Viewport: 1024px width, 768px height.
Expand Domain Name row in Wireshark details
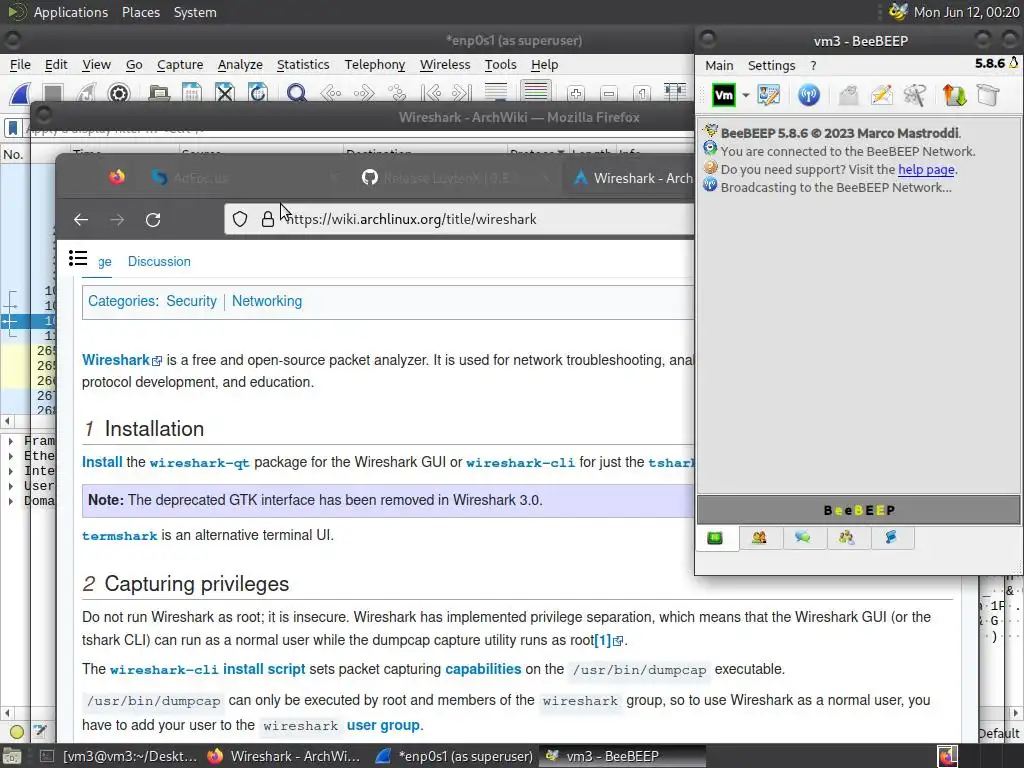point(10,501)
